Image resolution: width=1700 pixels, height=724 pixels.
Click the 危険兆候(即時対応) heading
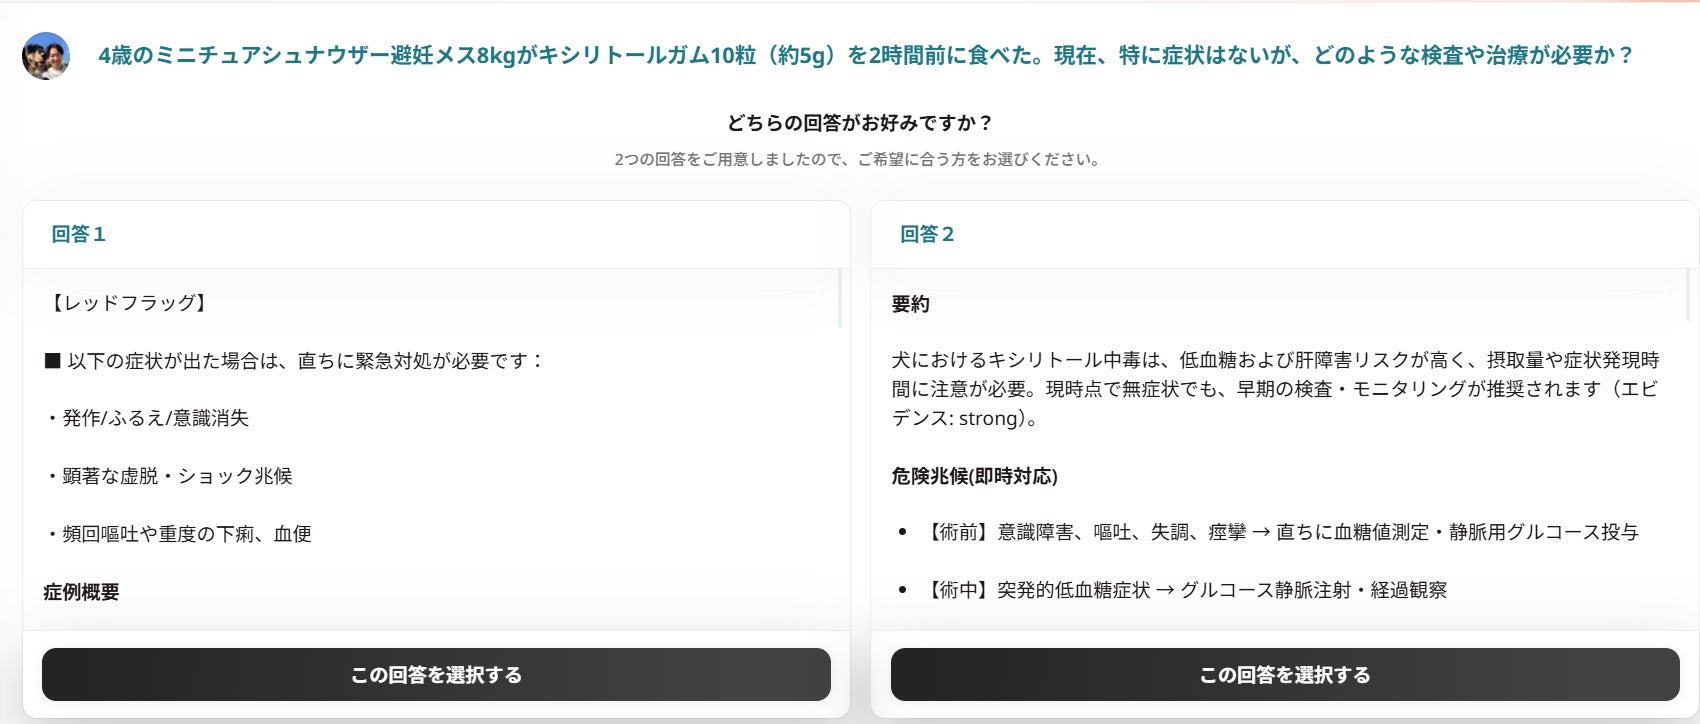[974, 476]
